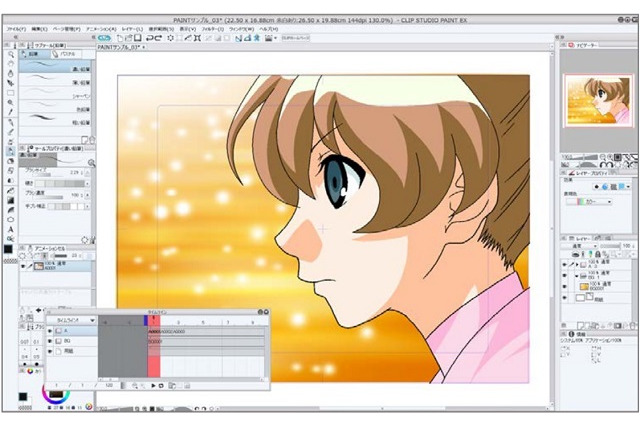640x426 pixels.
Task: Click the Save icon in command bar
Action: click(138, 38)
